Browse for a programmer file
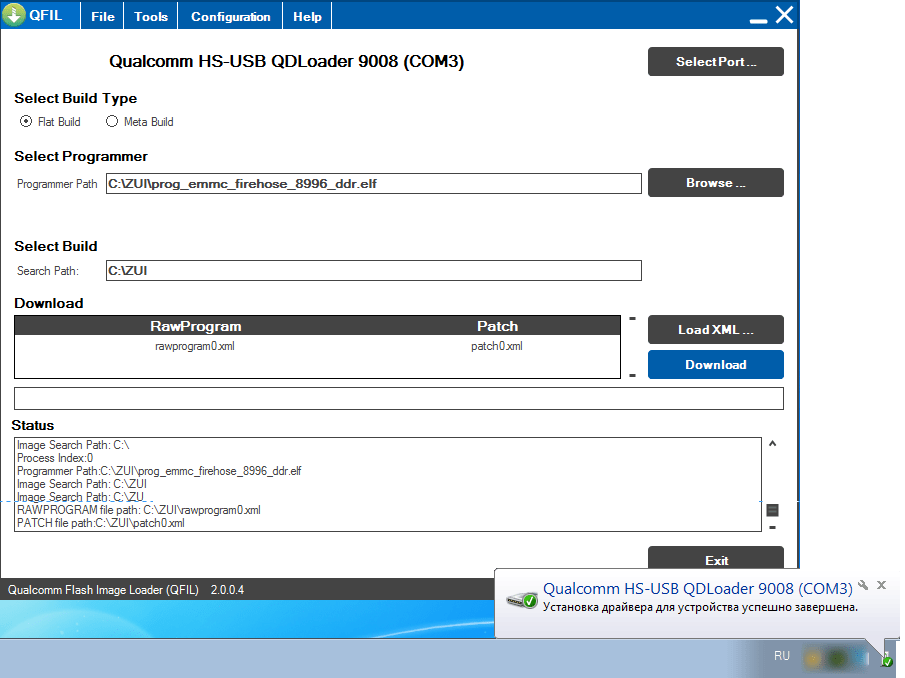This screenshot has height=678, width=905. (716, 183)
